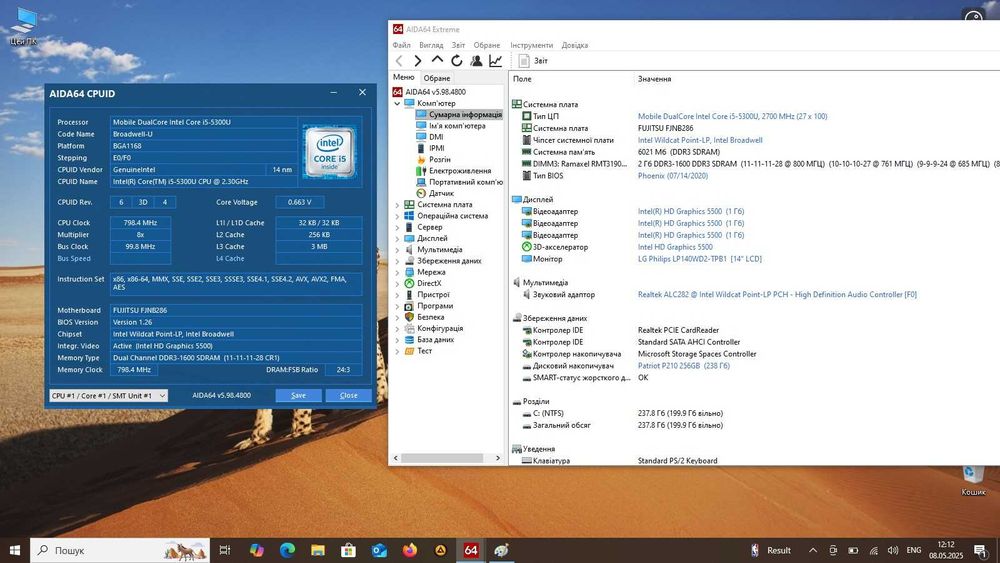The height and width of the screenshot is (563, 1000).
Task: Select Сумарна інформація in tree
Action: (x=464, y=115)
